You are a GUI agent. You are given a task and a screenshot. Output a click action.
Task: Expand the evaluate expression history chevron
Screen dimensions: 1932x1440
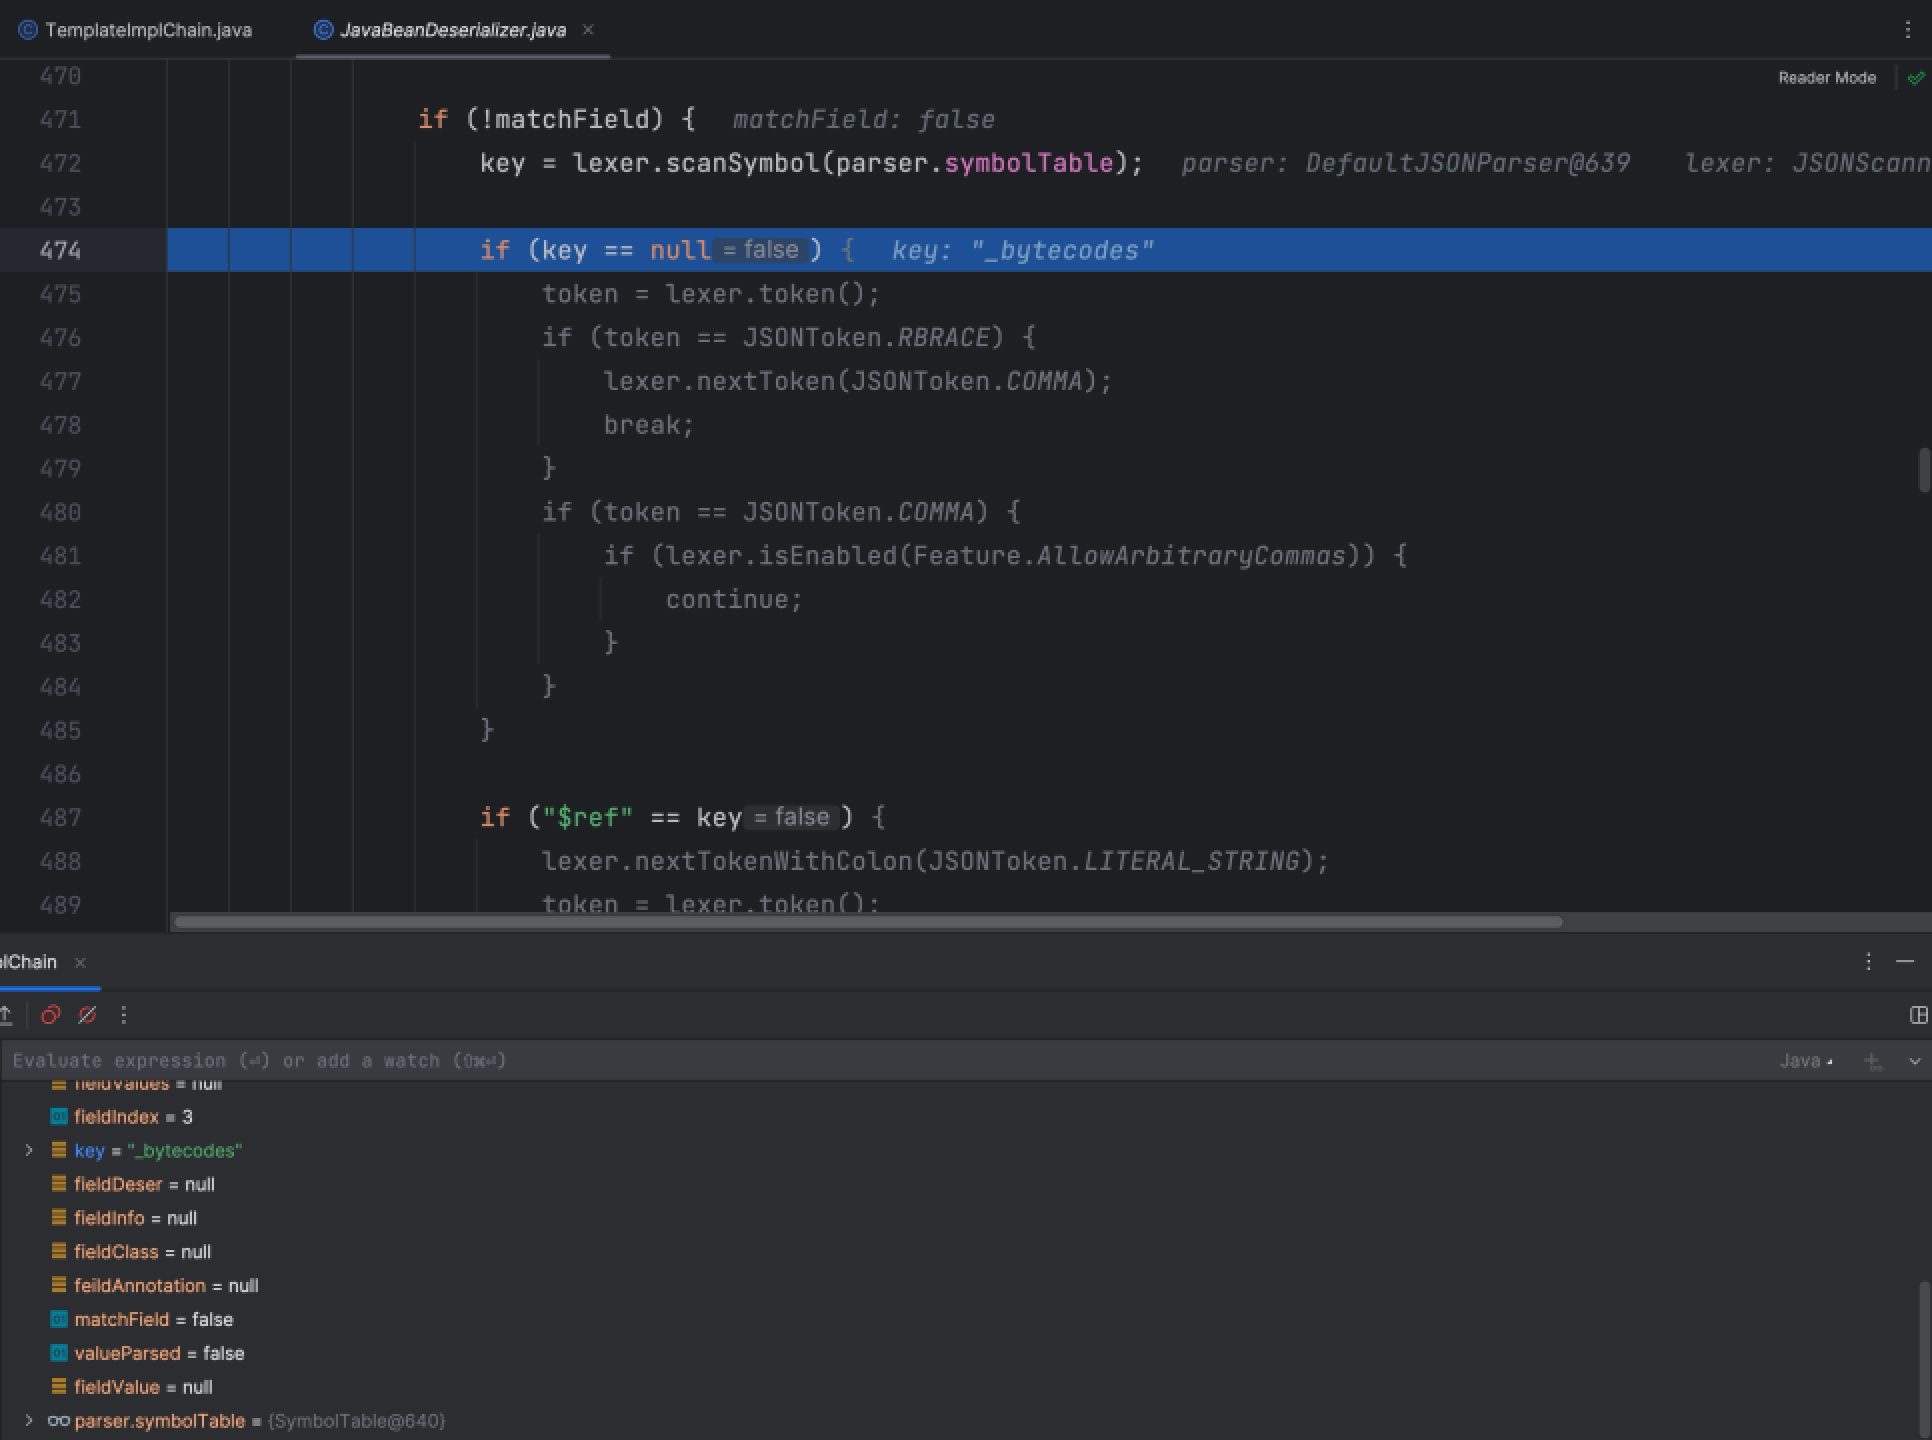point(1914,1061)
